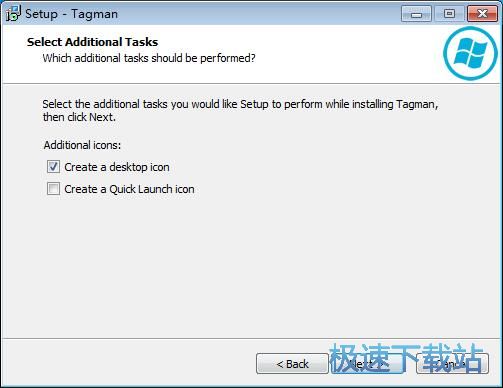Image resolution: width=503 pixels, height=388 pixels.
Task: Close the Setup - Tagman window
Action: click(482, 14)
